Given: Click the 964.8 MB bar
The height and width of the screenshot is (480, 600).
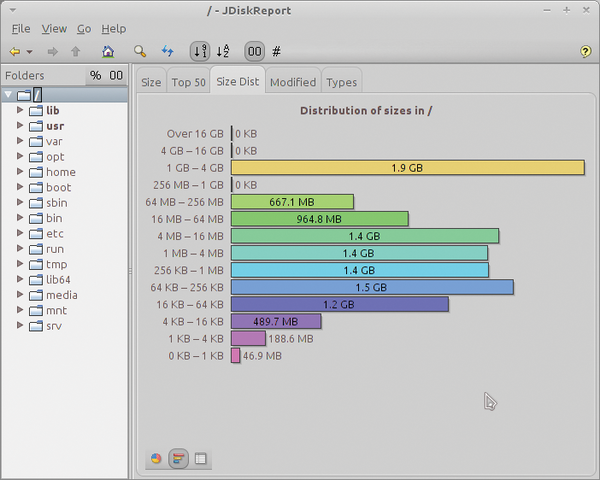Looking at the screenshot, I should pyautogui.click(x=320, y=219).
